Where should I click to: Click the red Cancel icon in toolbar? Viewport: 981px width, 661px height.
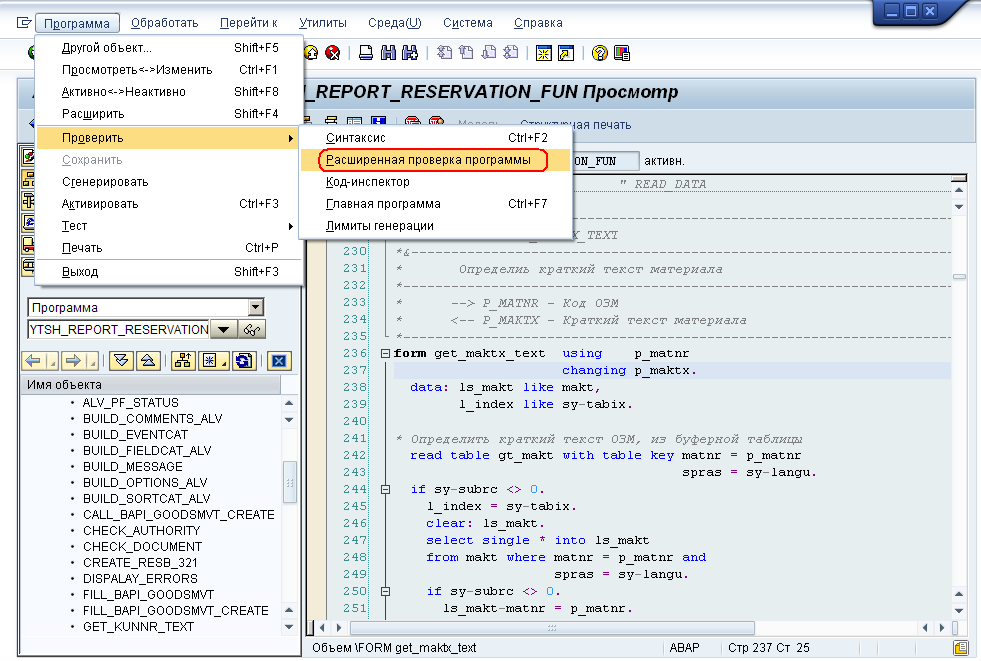pos(333,53)
